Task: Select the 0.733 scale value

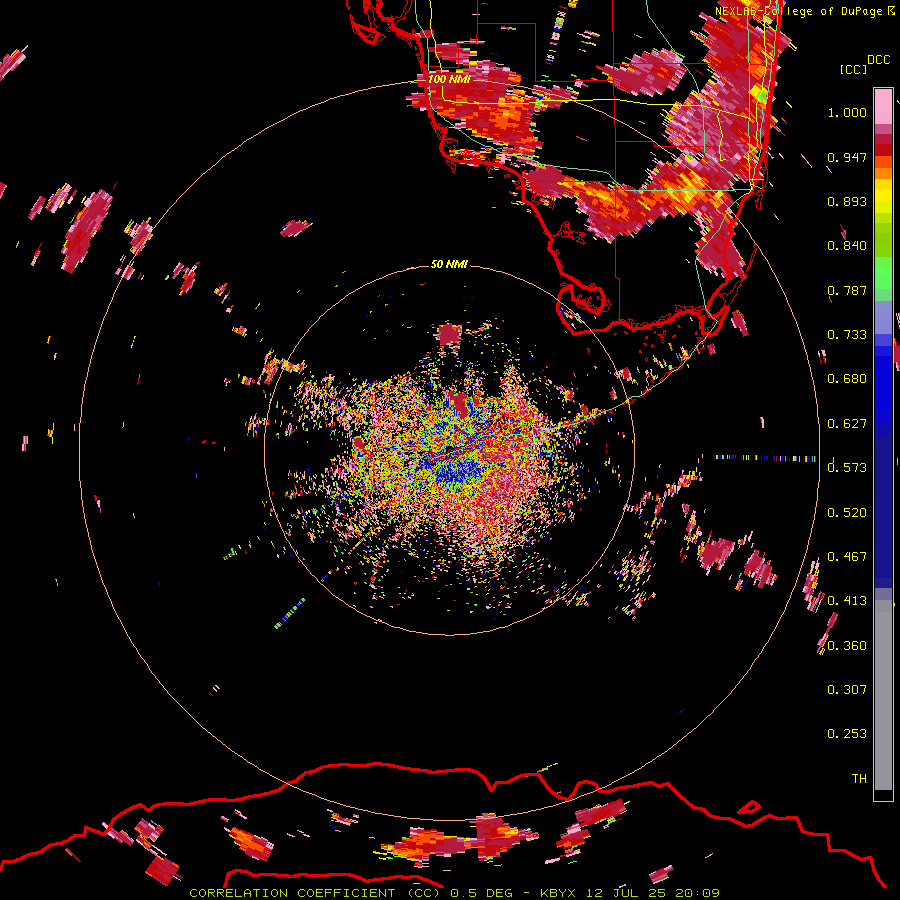Action: (x=847, y=335)
